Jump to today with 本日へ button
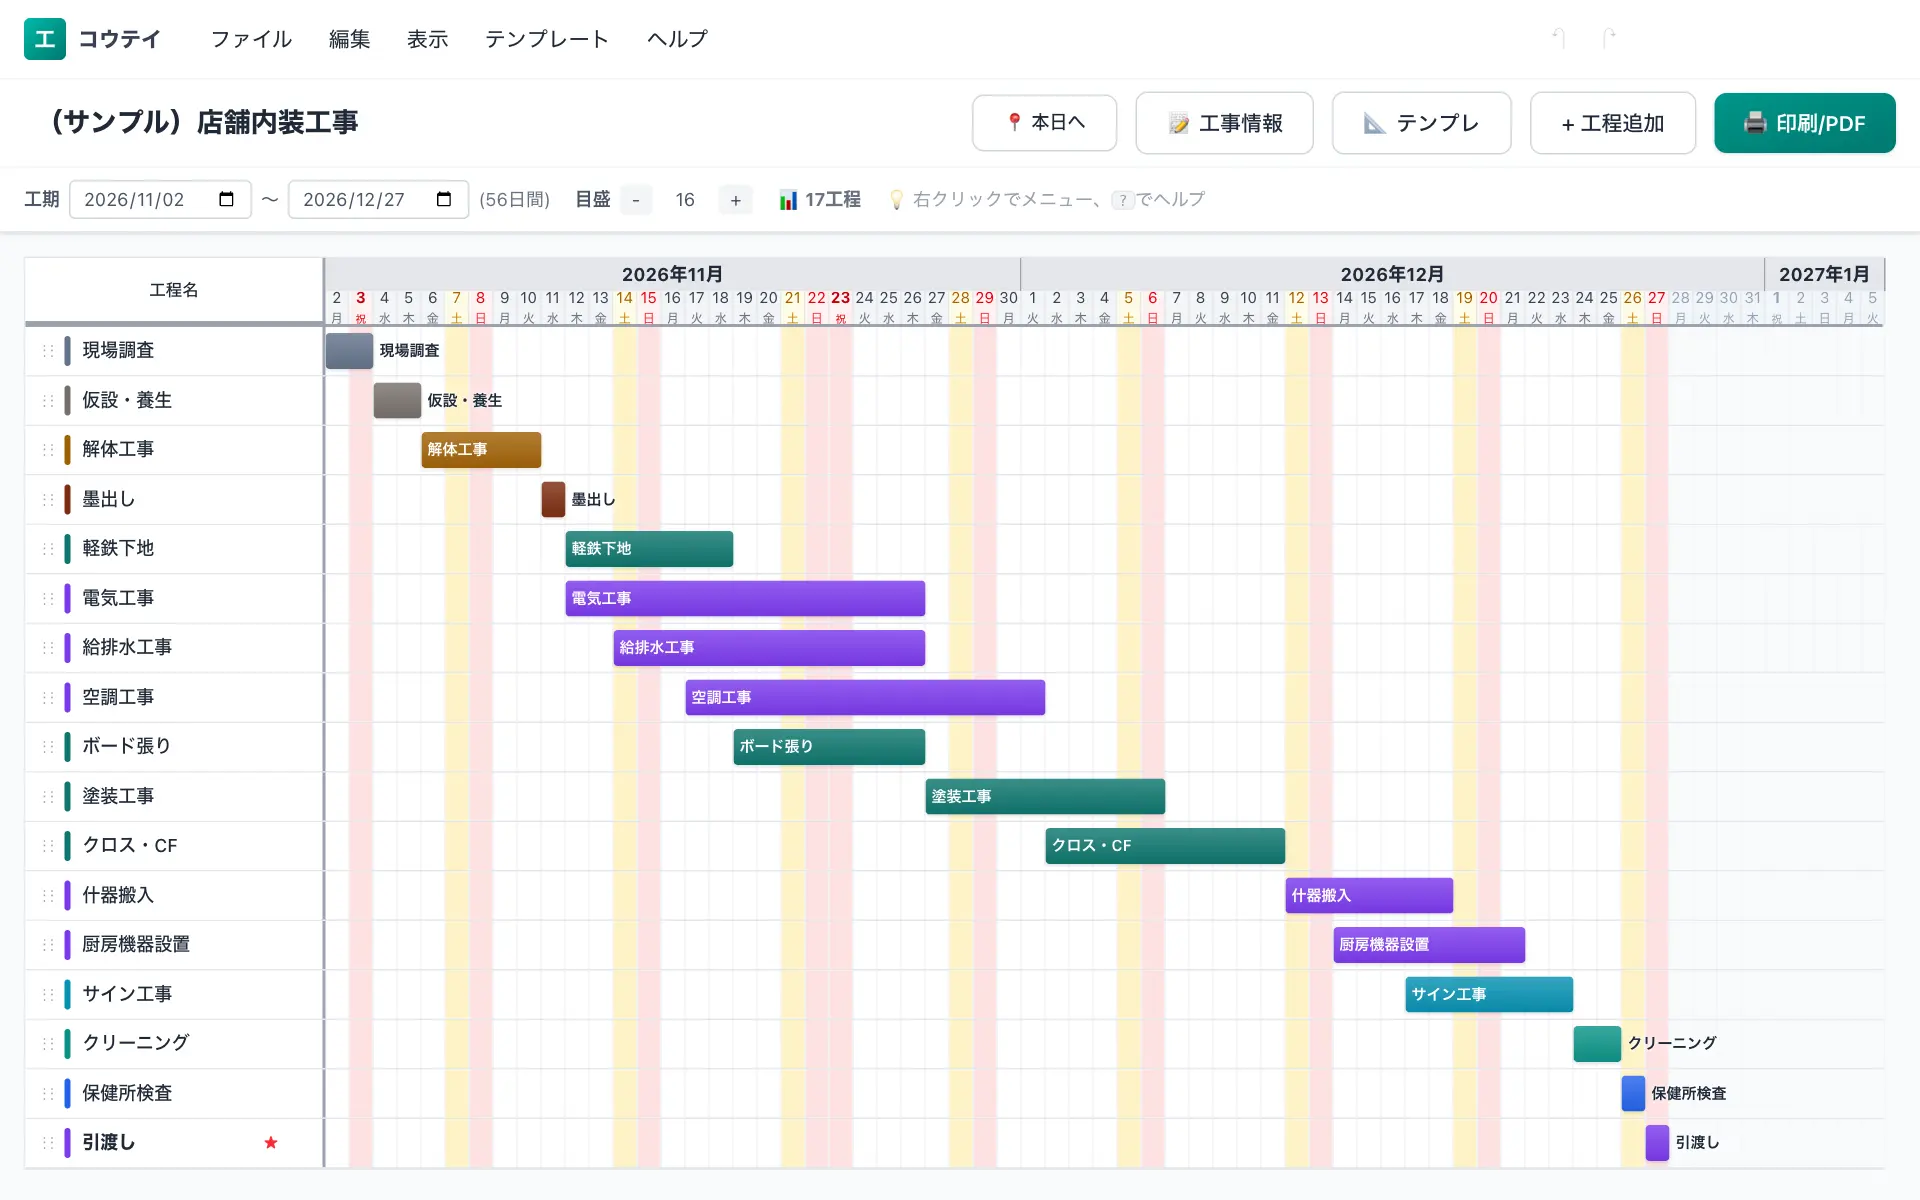 (x=1044, y=123)
